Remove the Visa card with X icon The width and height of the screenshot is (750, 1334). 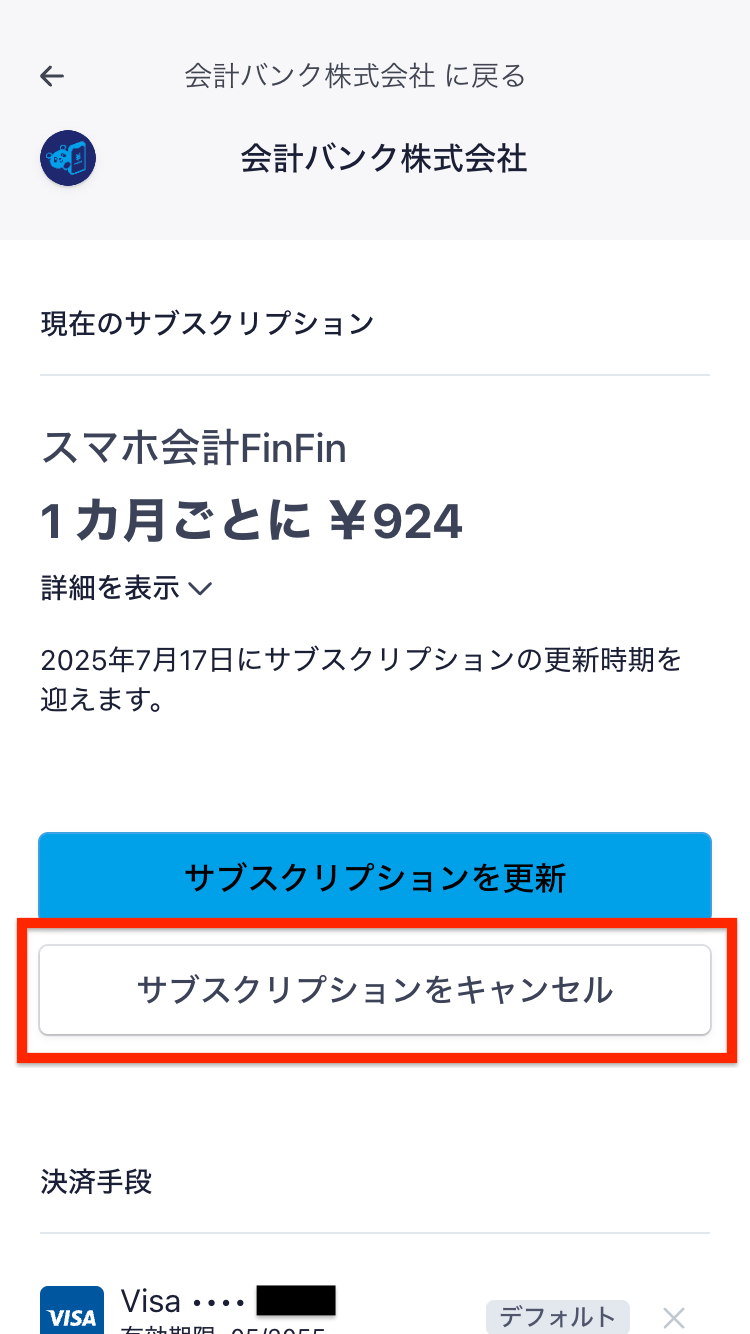click(x=675, y=1317)
